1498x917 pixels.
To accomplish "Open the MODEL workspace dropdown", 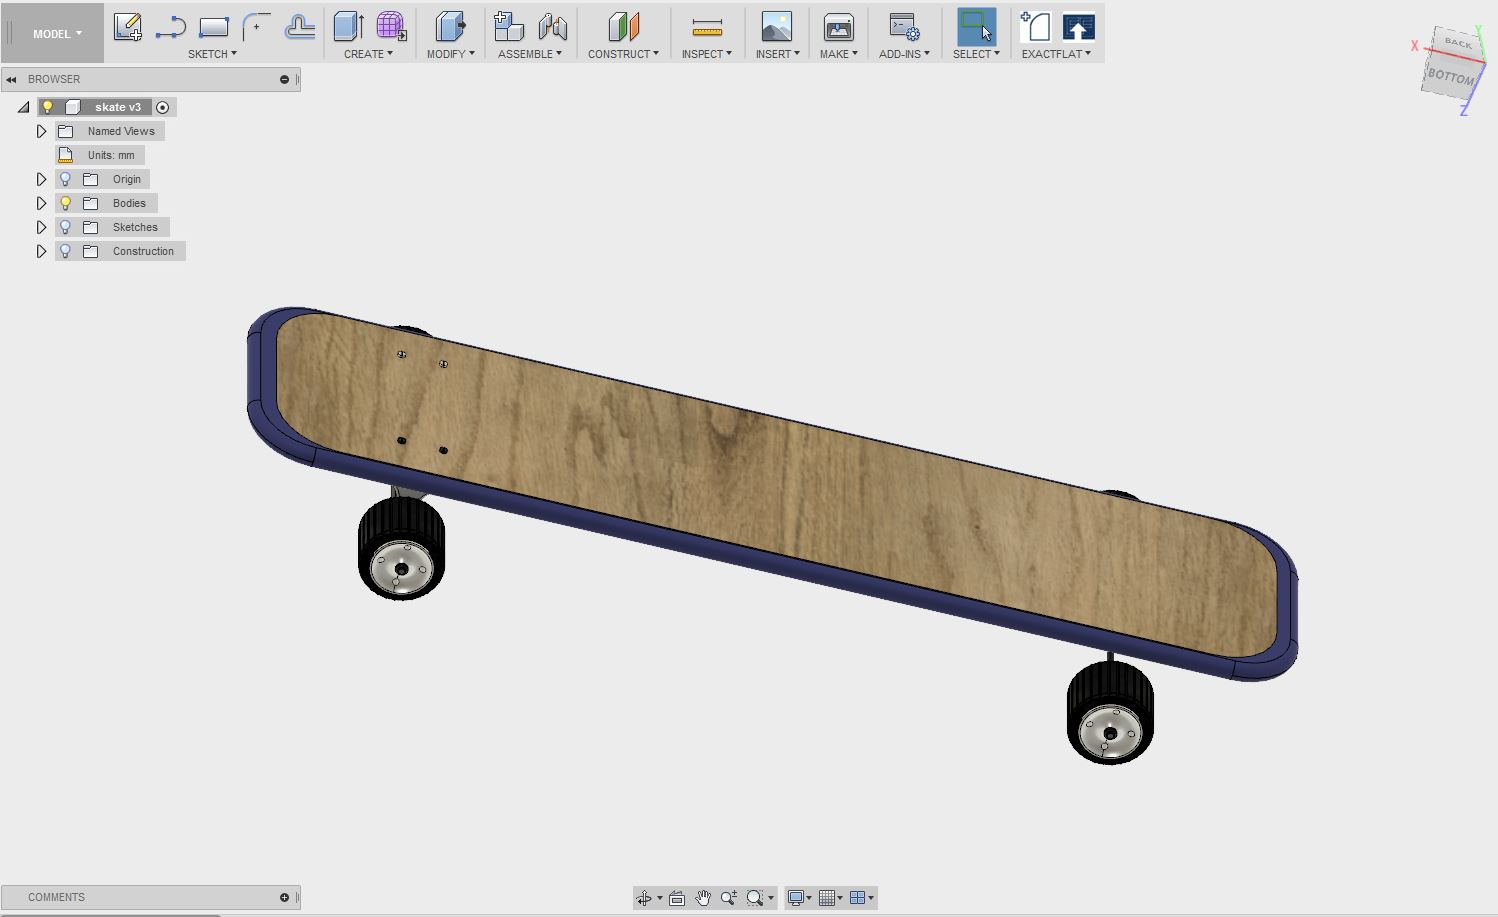I will pyautogui.click(x=57, y=34).
